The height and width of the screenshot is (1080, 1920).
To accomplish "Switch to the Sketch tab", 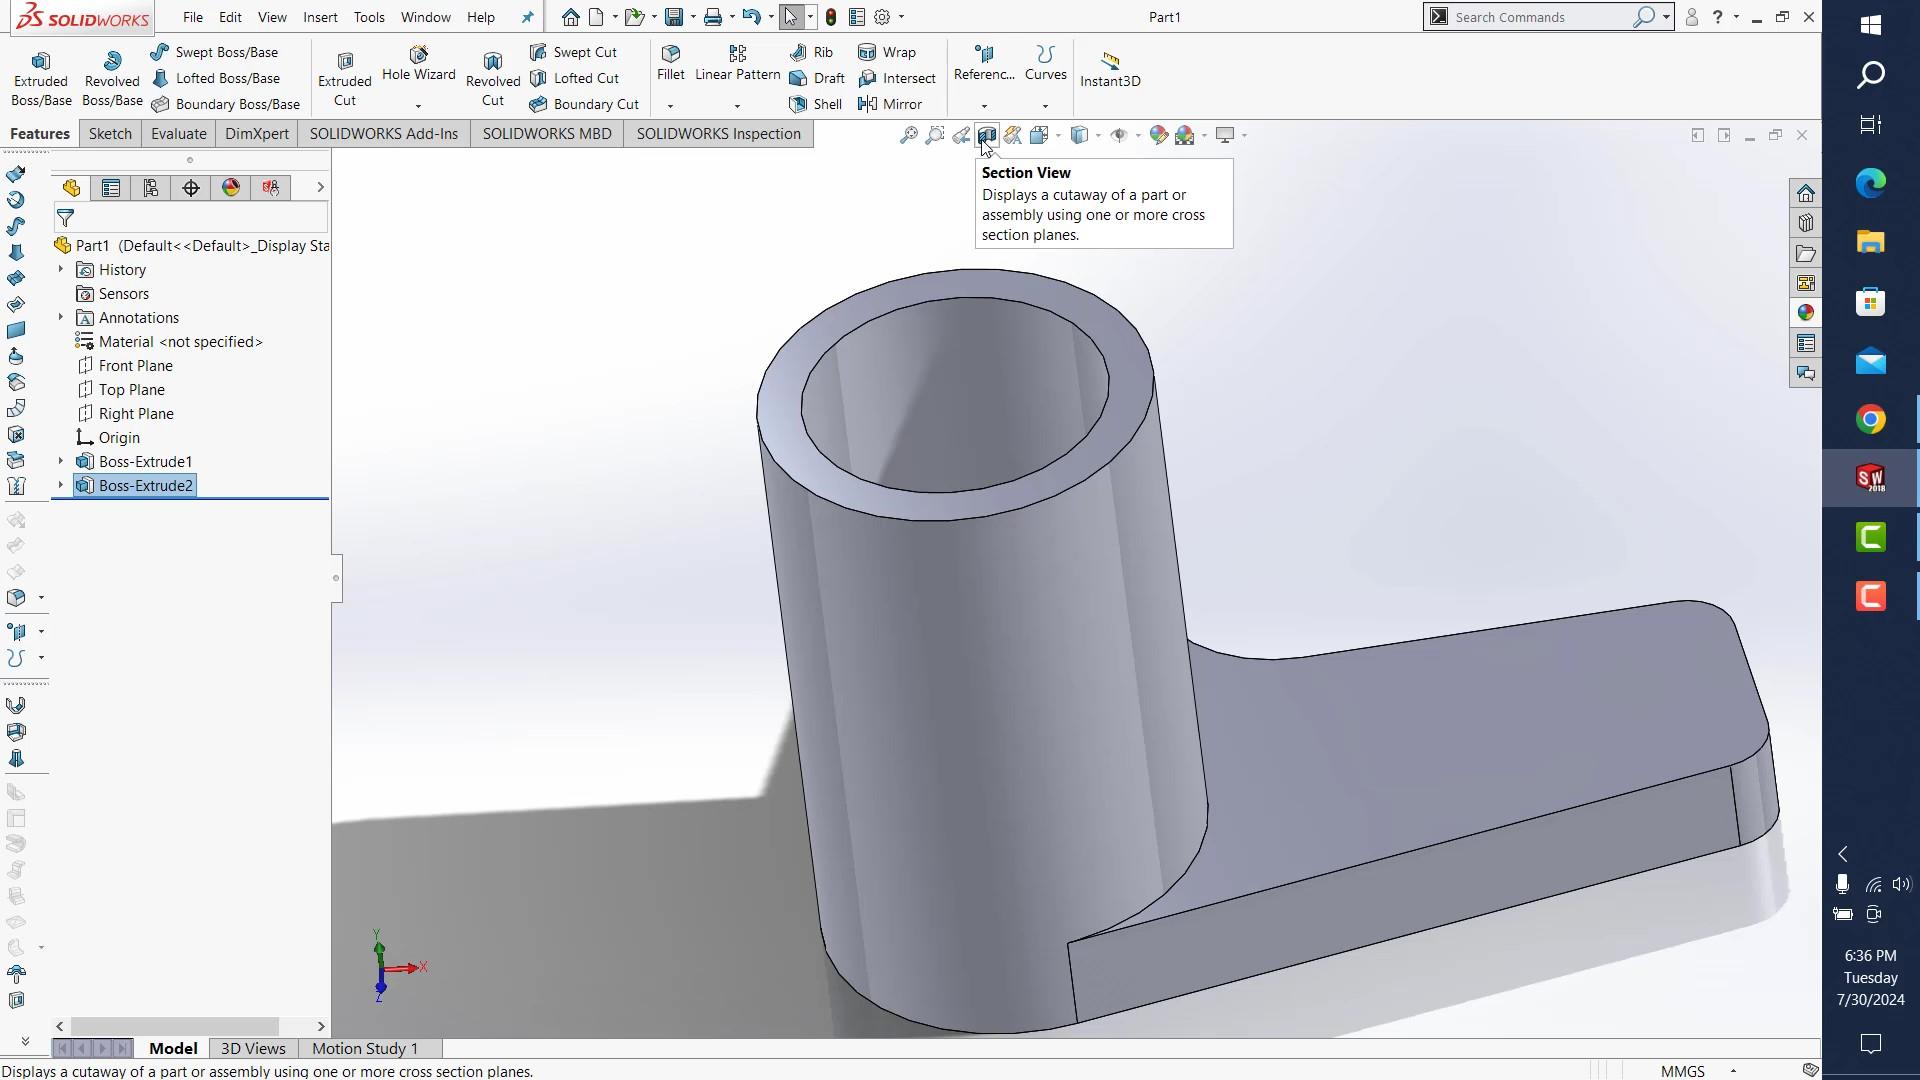I will click(110, 134).
